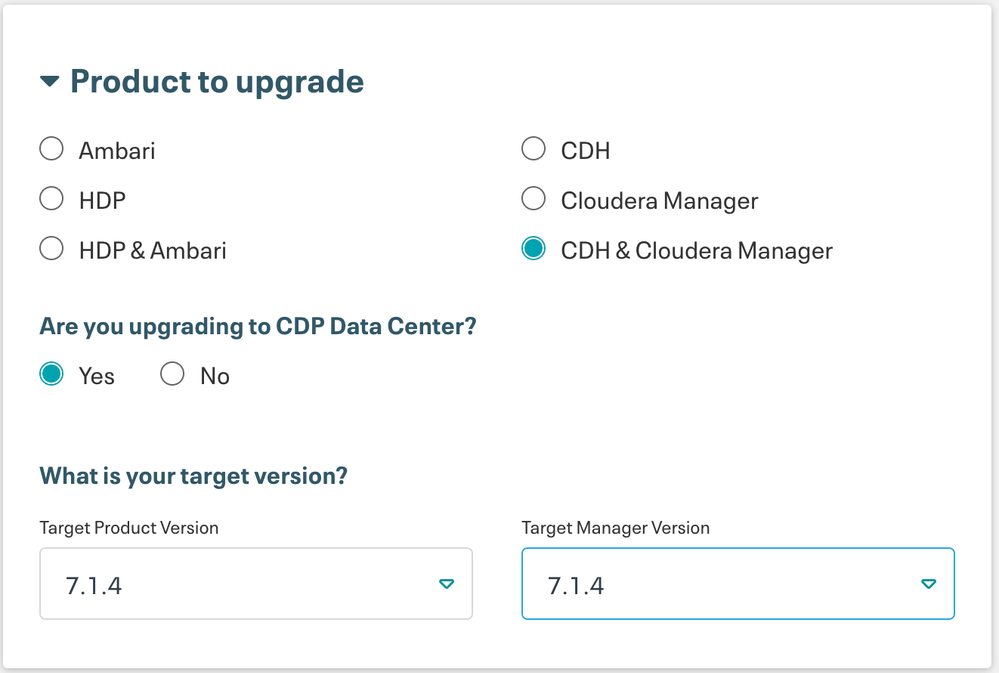
Task: Select Yes for CDP Data Center upgrade
Action: tap(51, 375)
